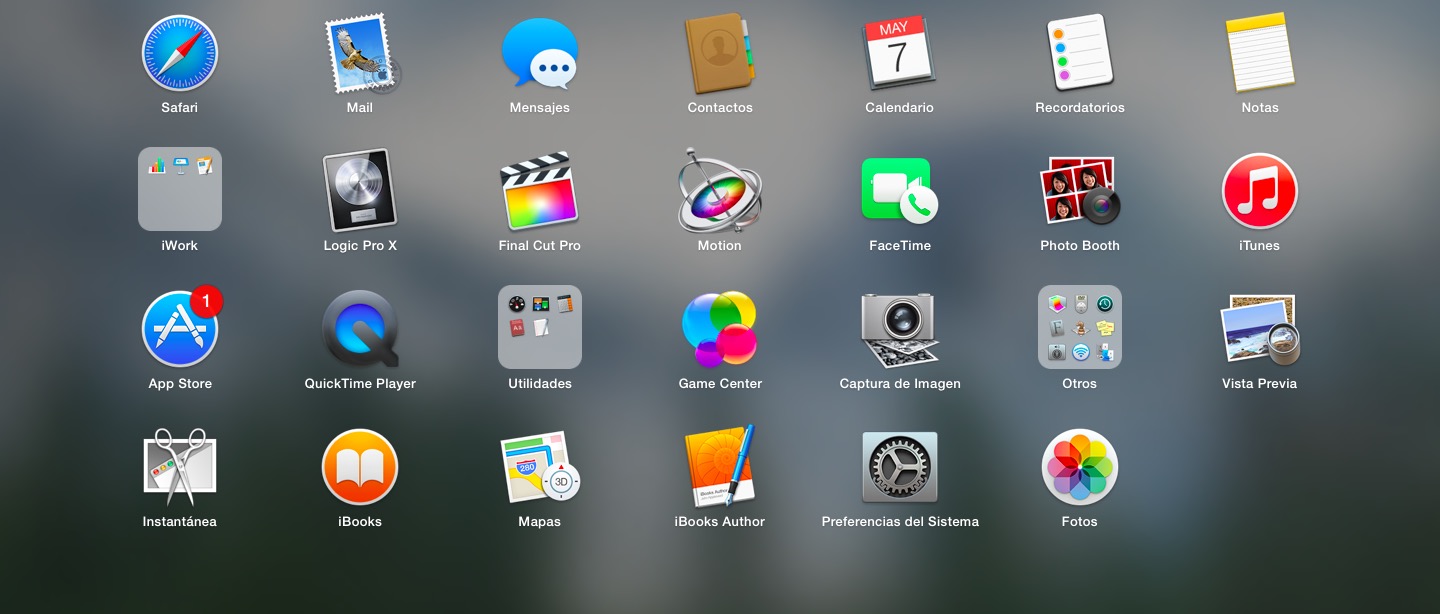Click the "Preferencias del Sistema" label
1440x614 pixels.
(x=900, y=522)
